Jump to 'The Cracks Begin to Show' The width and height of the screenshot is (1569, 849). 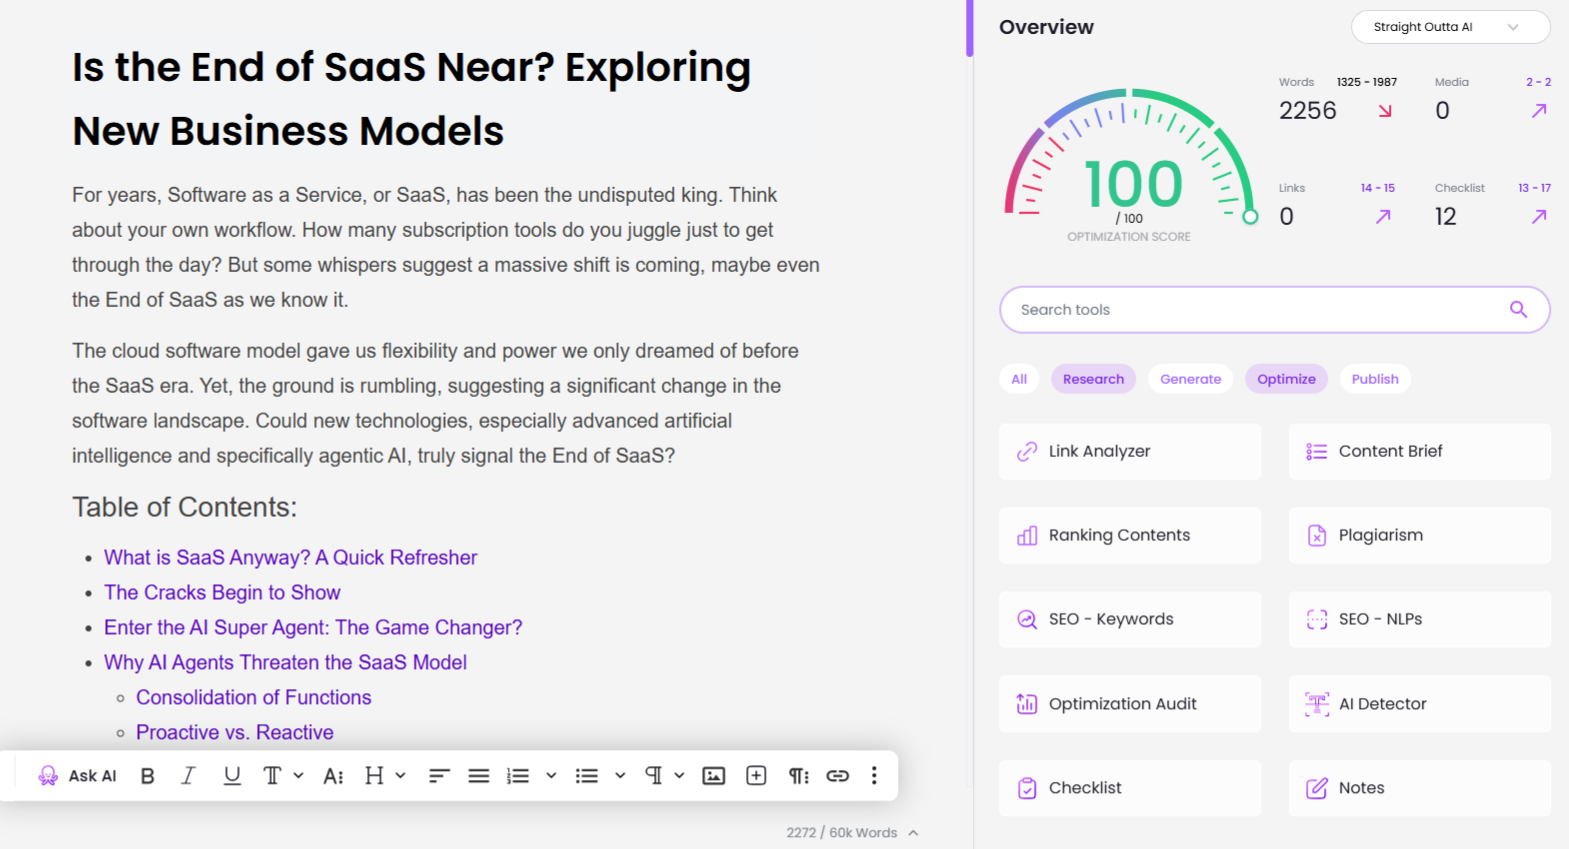(x=222, y=593)
